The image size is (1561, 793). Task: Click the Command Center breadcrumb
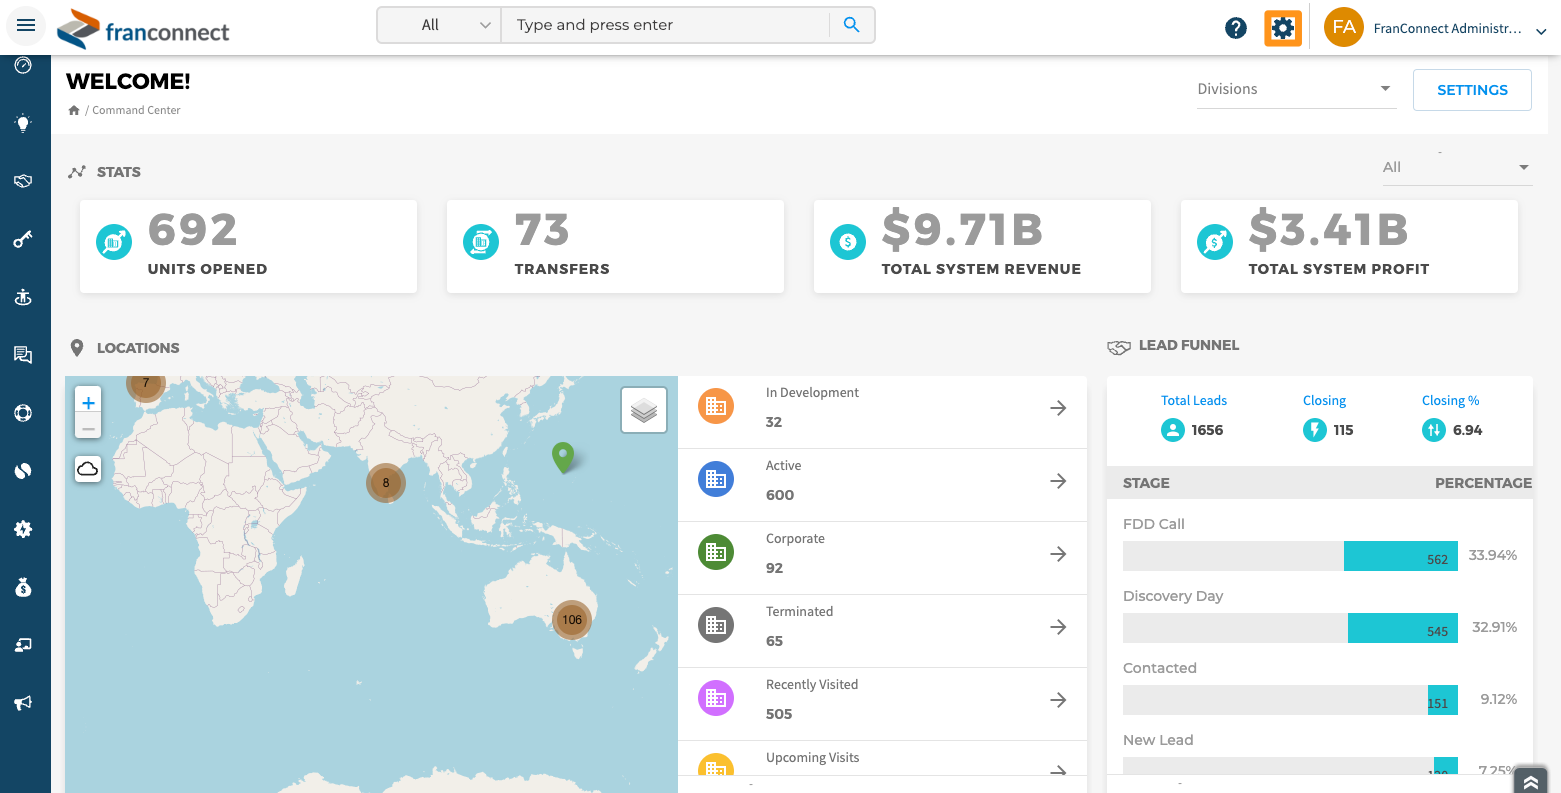pyautogui.click(x=136, y=110)
